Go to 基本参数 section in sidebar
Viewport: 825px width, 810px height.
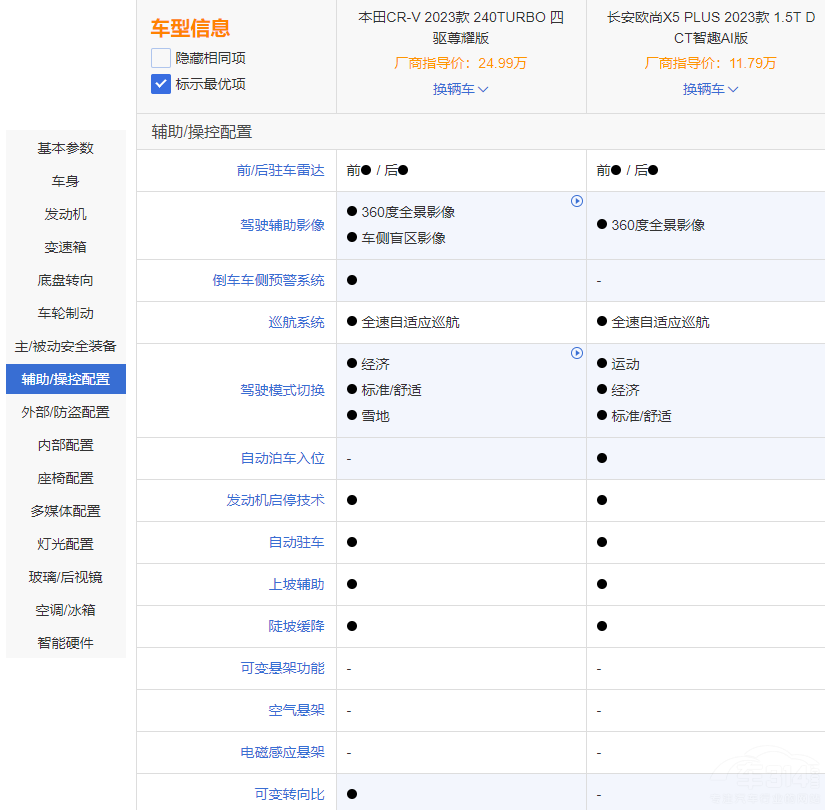[x=66, y=148]
